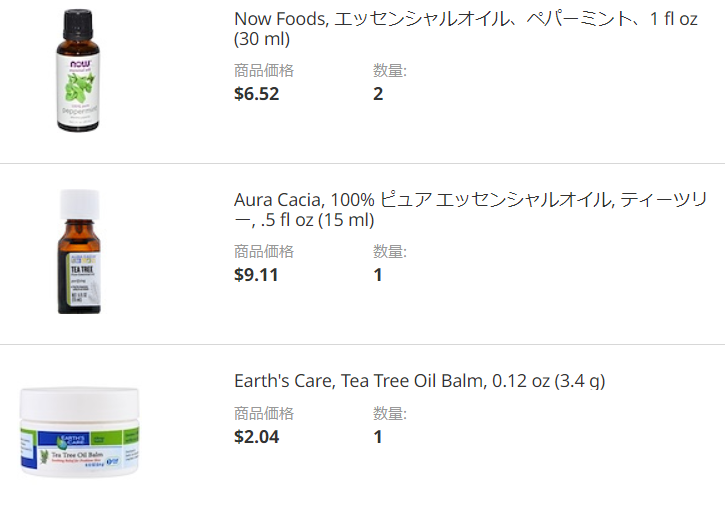The width and height of the screenshot is (725, 506).
Task: Click 商品価格 label above $9.11
Action: click(264, 252)
